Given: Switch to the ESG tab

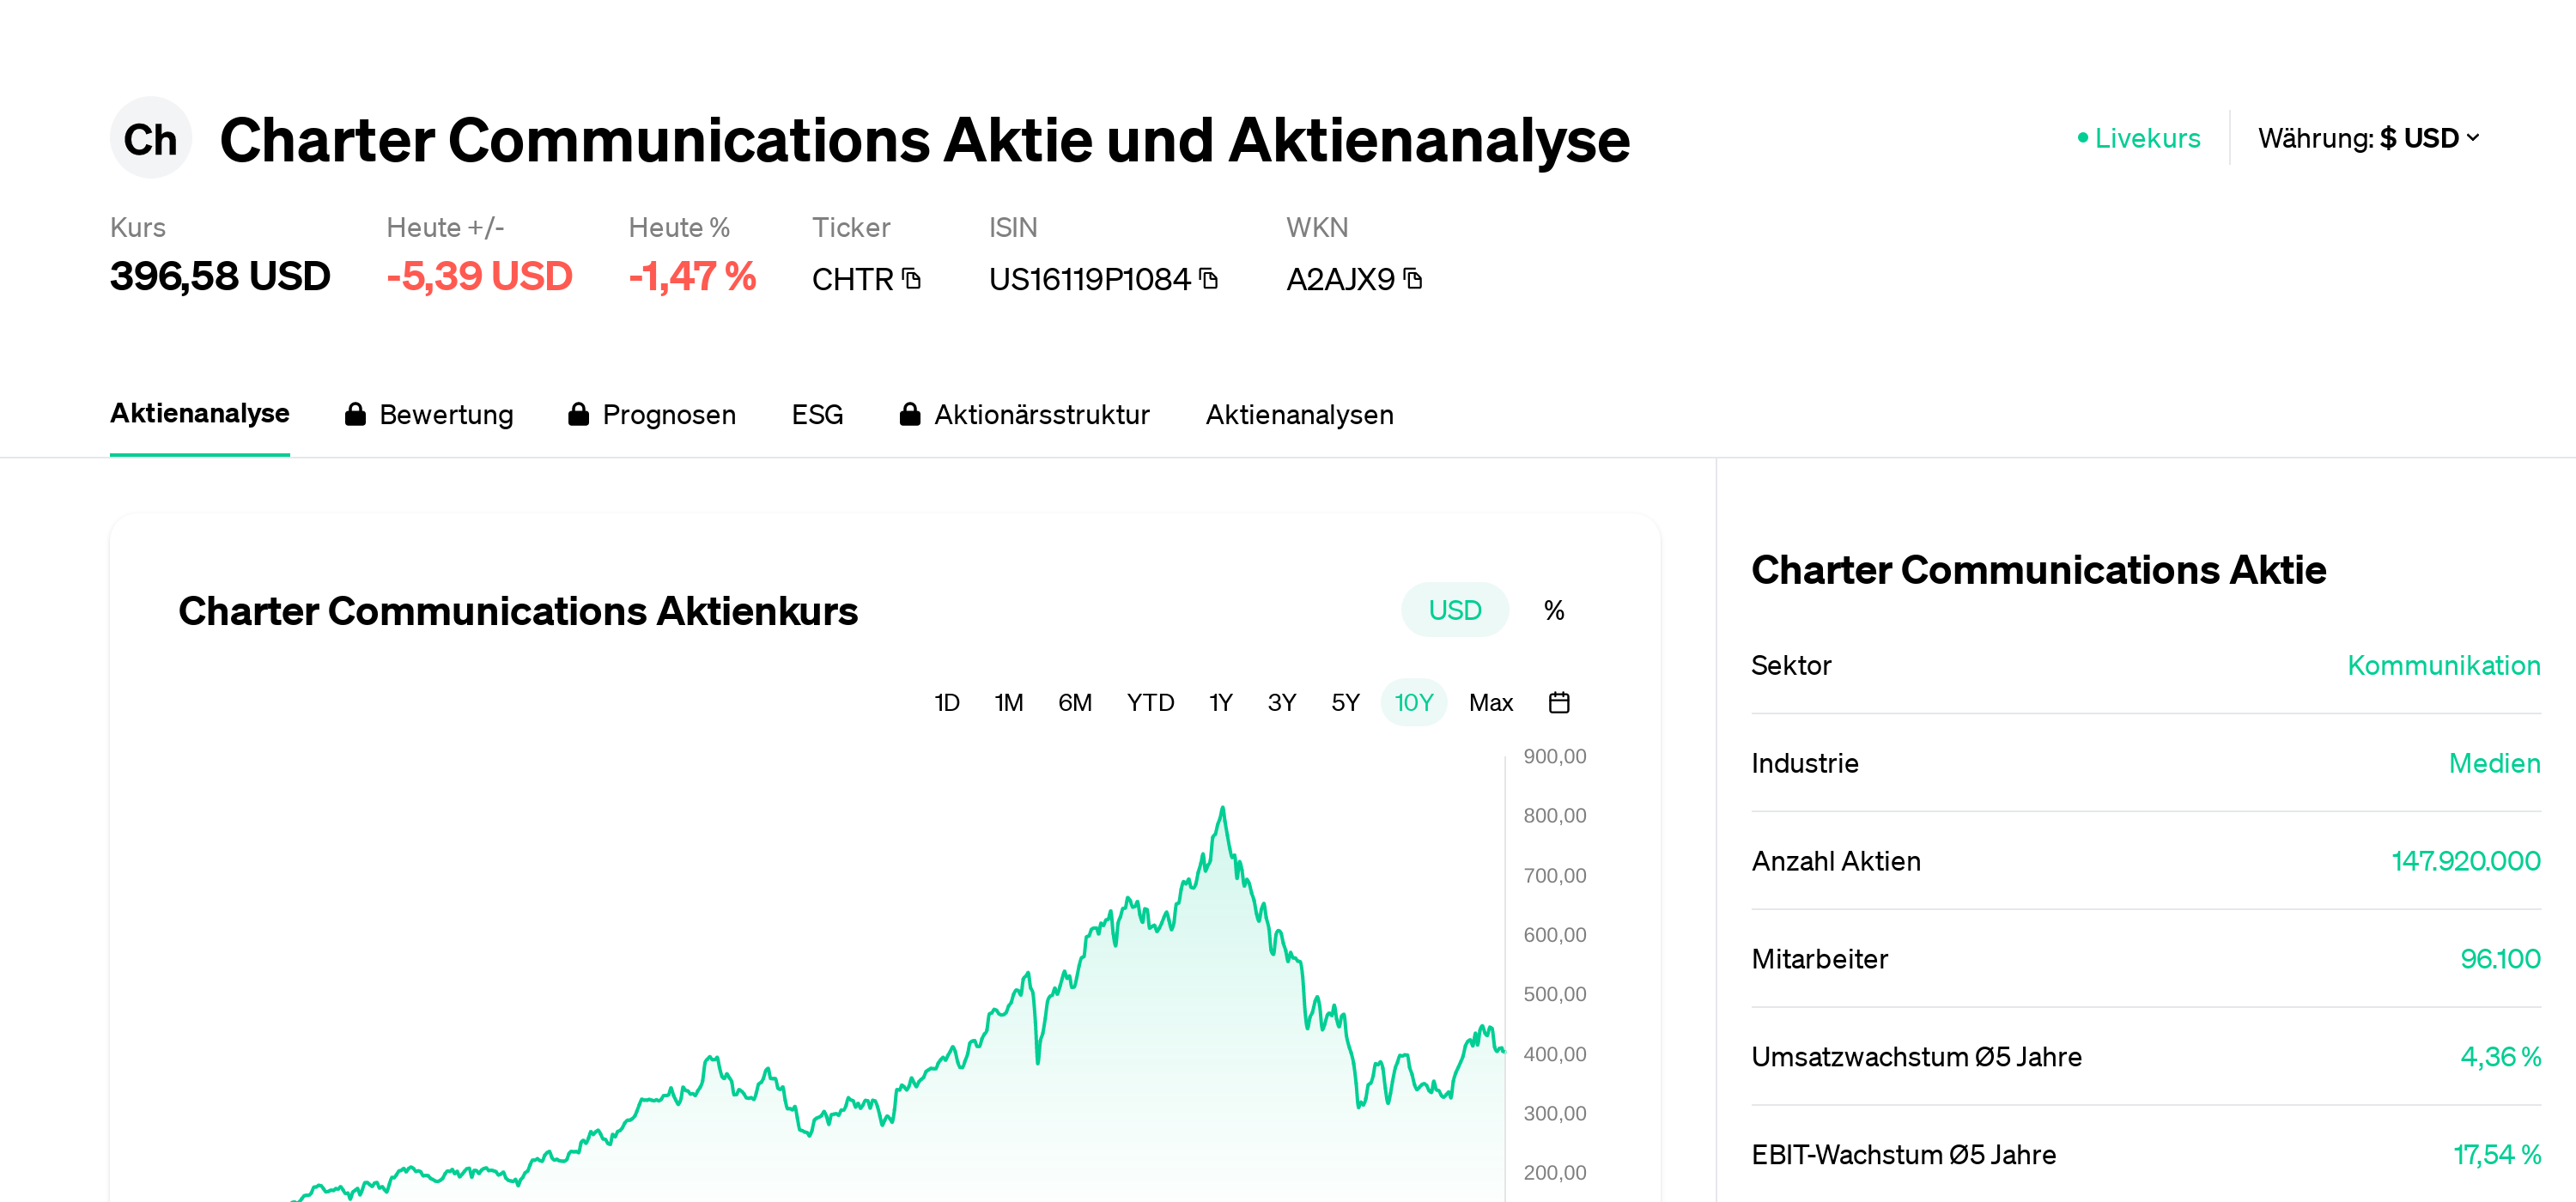Looking at the screenshot, I should coord(817,414).
